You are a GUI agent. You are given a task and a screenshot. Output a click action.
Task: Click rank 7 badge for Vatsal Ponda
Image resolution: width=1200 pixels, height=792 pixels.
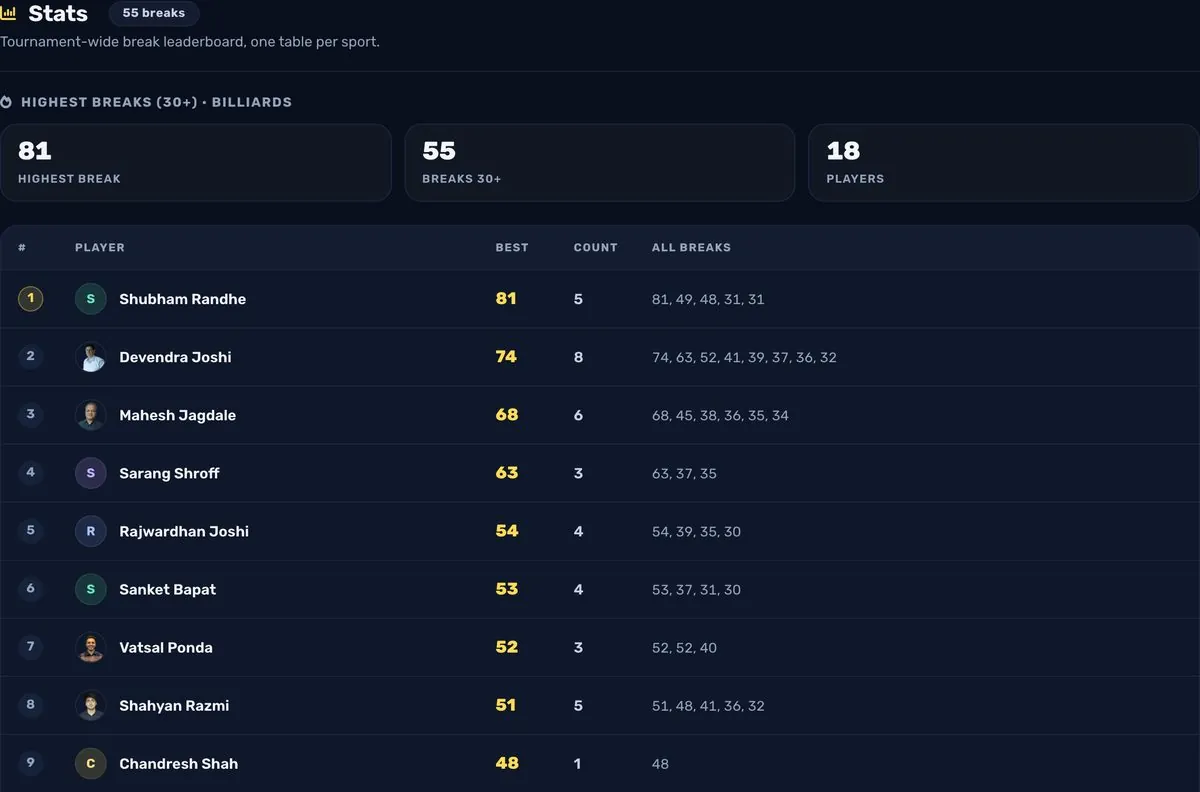tap(30, 646)
